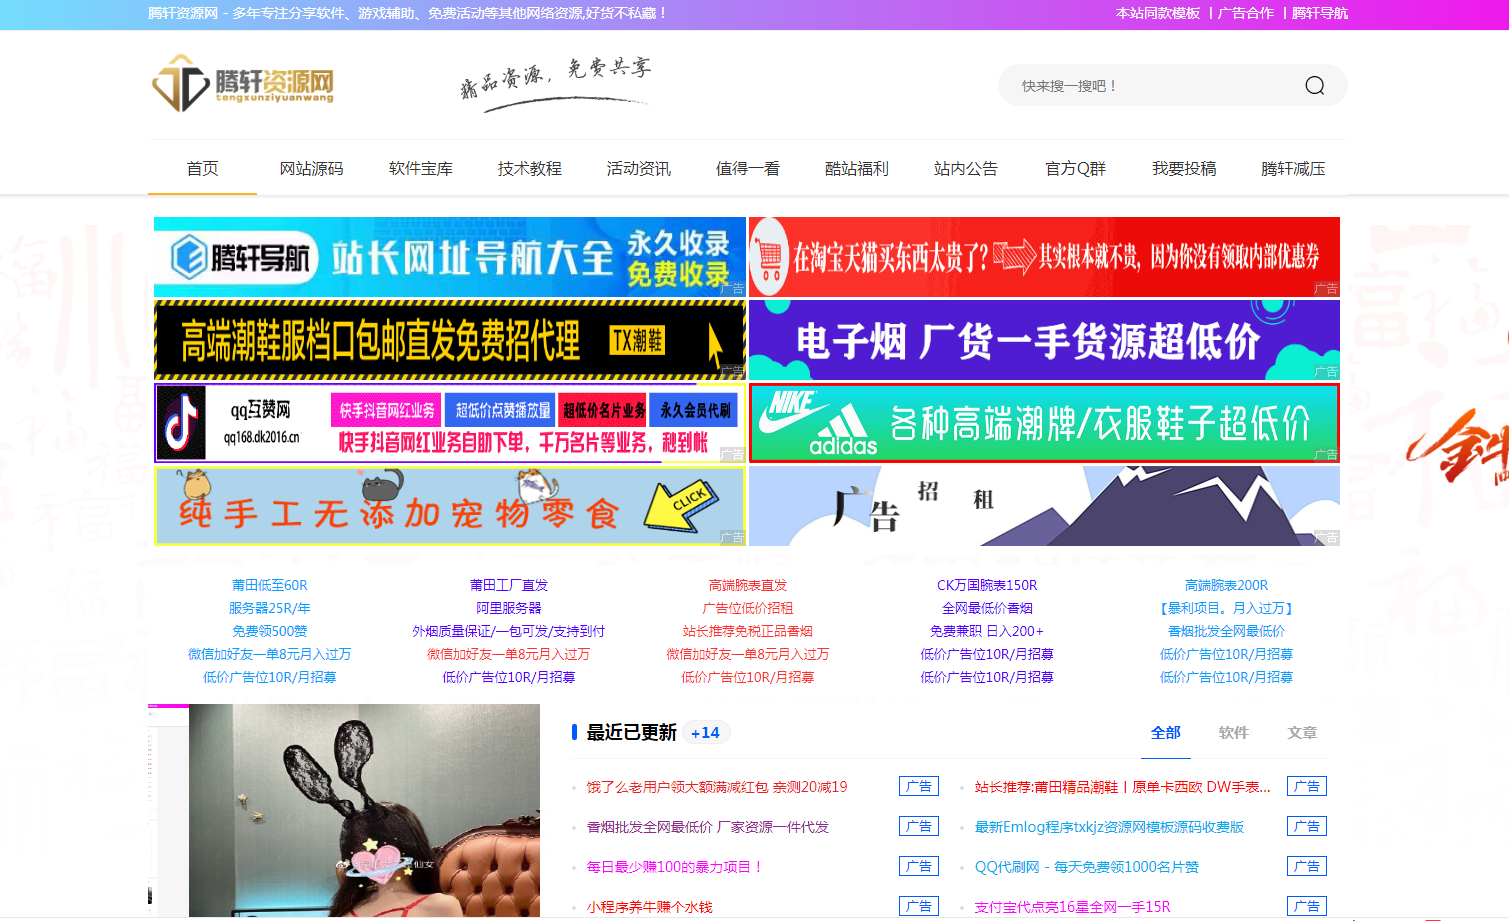This screenshot has width=1509, height=921.
Task: Click the 阿里服务器 text link
Action: pyautogui.click(x=508, y=608)
